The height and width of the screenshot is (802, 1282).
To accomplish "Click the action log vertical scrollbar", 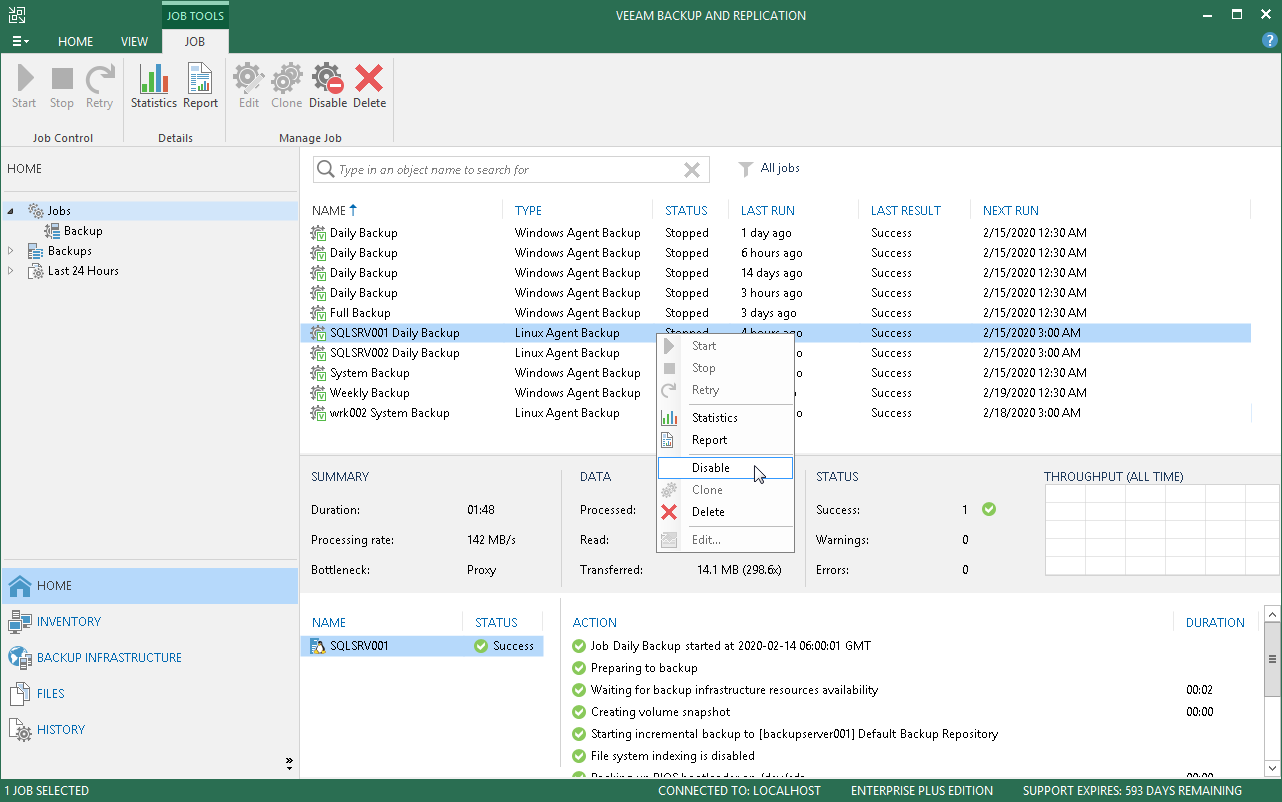I will click(x=1272, y=660).
